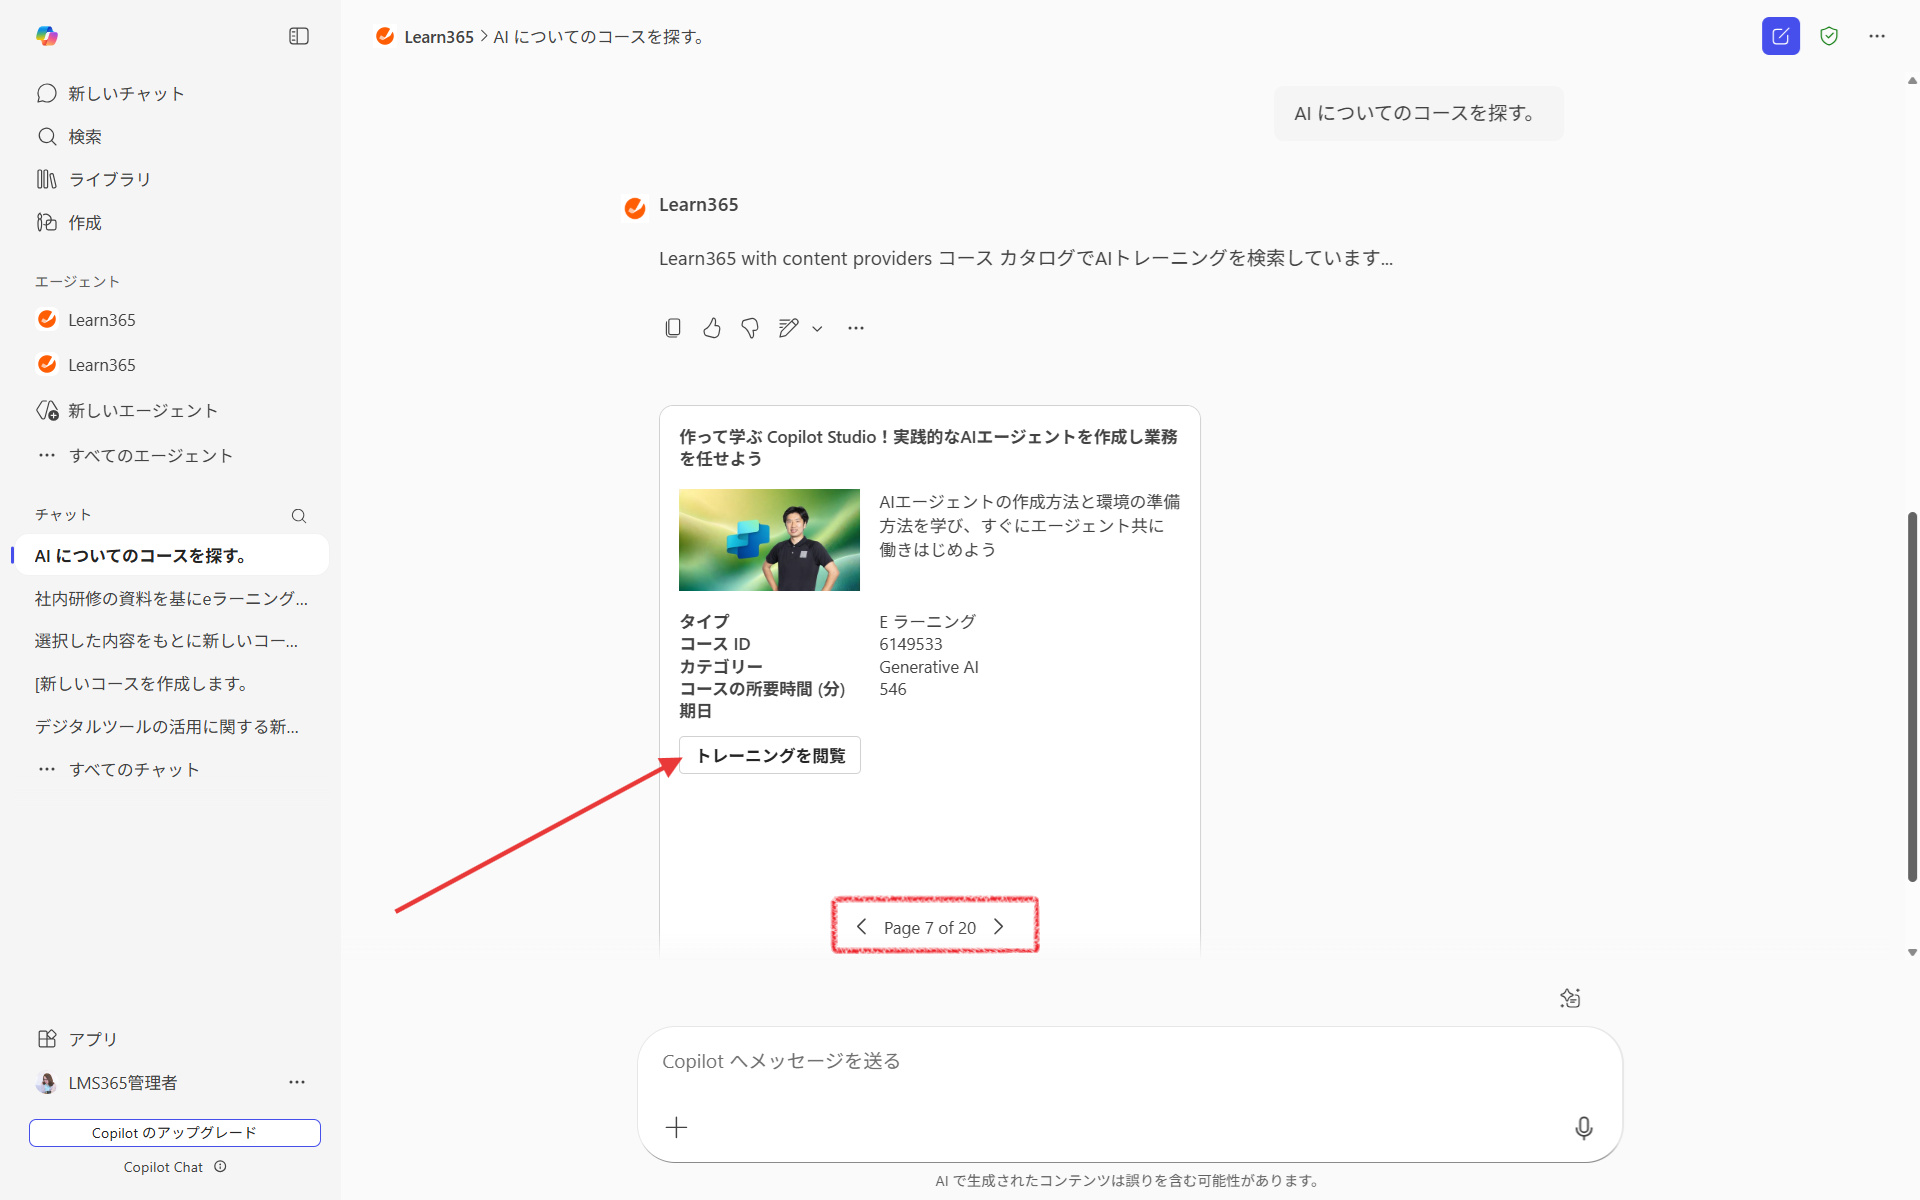This screenshot has height=1200, width=1920.
Task: Expand dropdown arrow next to edit icon
Action: point(817,329)
